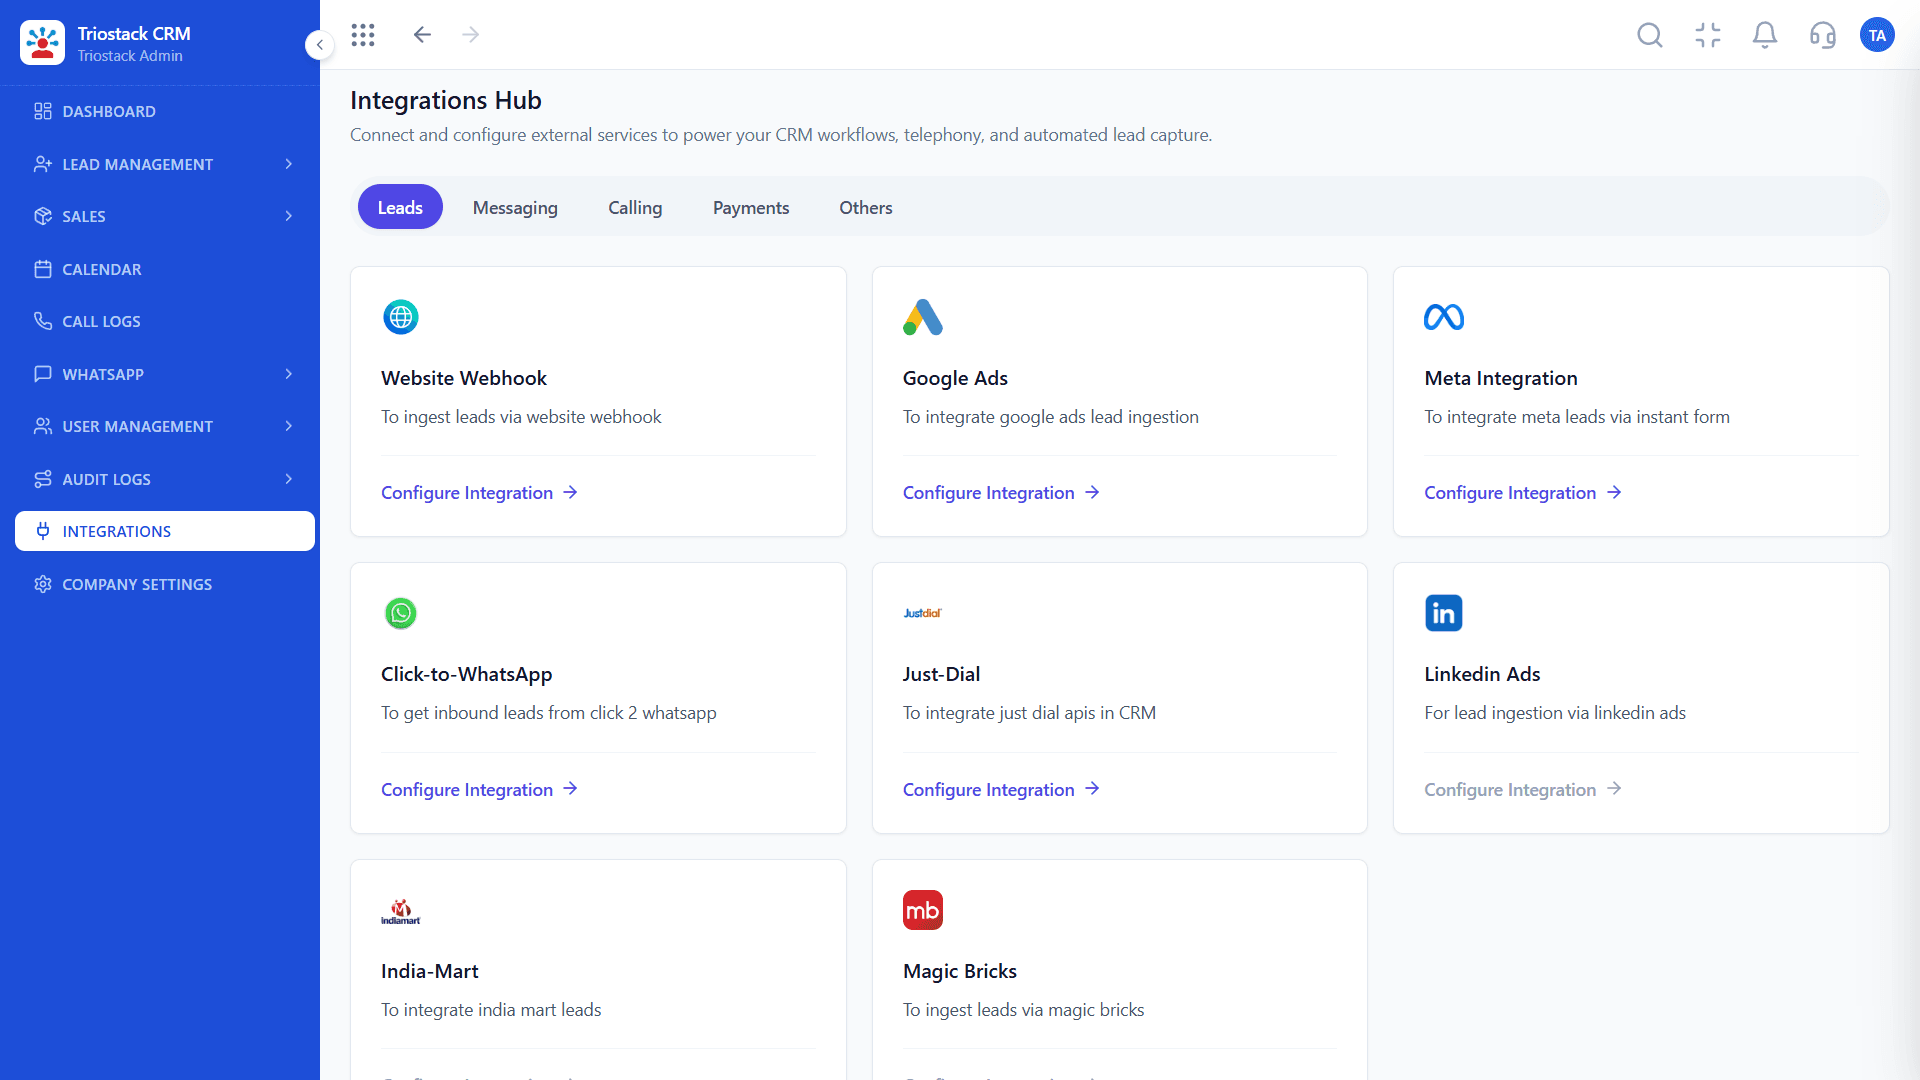
Task: Expand the WhatsApp sidebar section
Action: (165, 374)
